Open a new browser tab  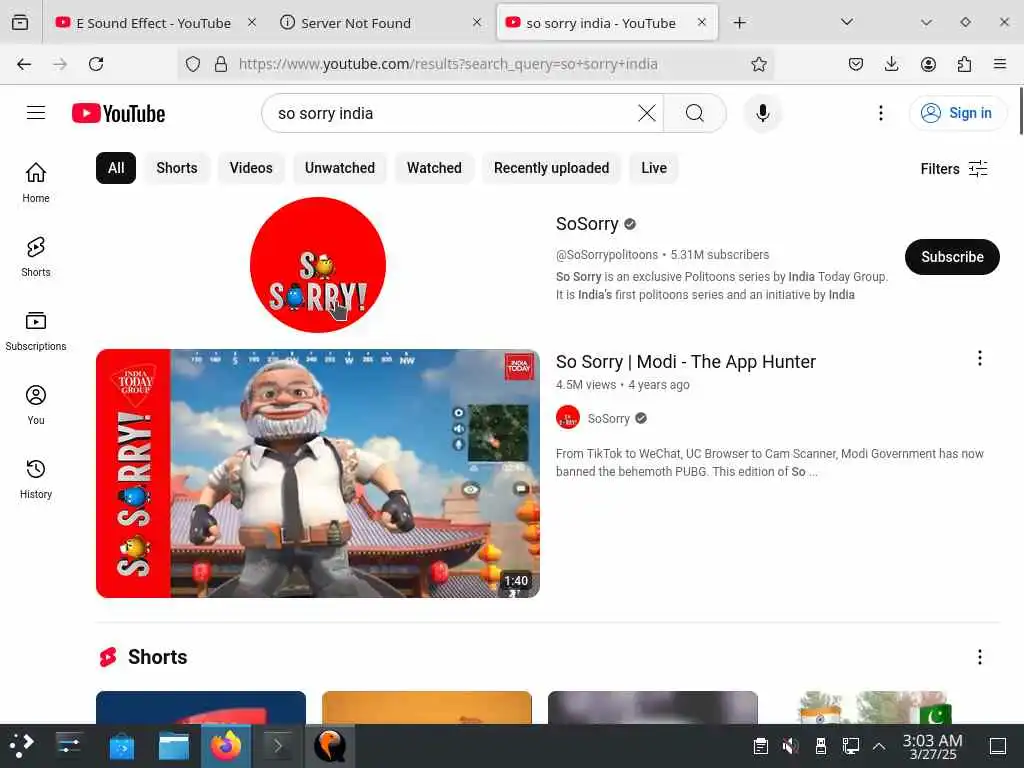coord(739,23)
